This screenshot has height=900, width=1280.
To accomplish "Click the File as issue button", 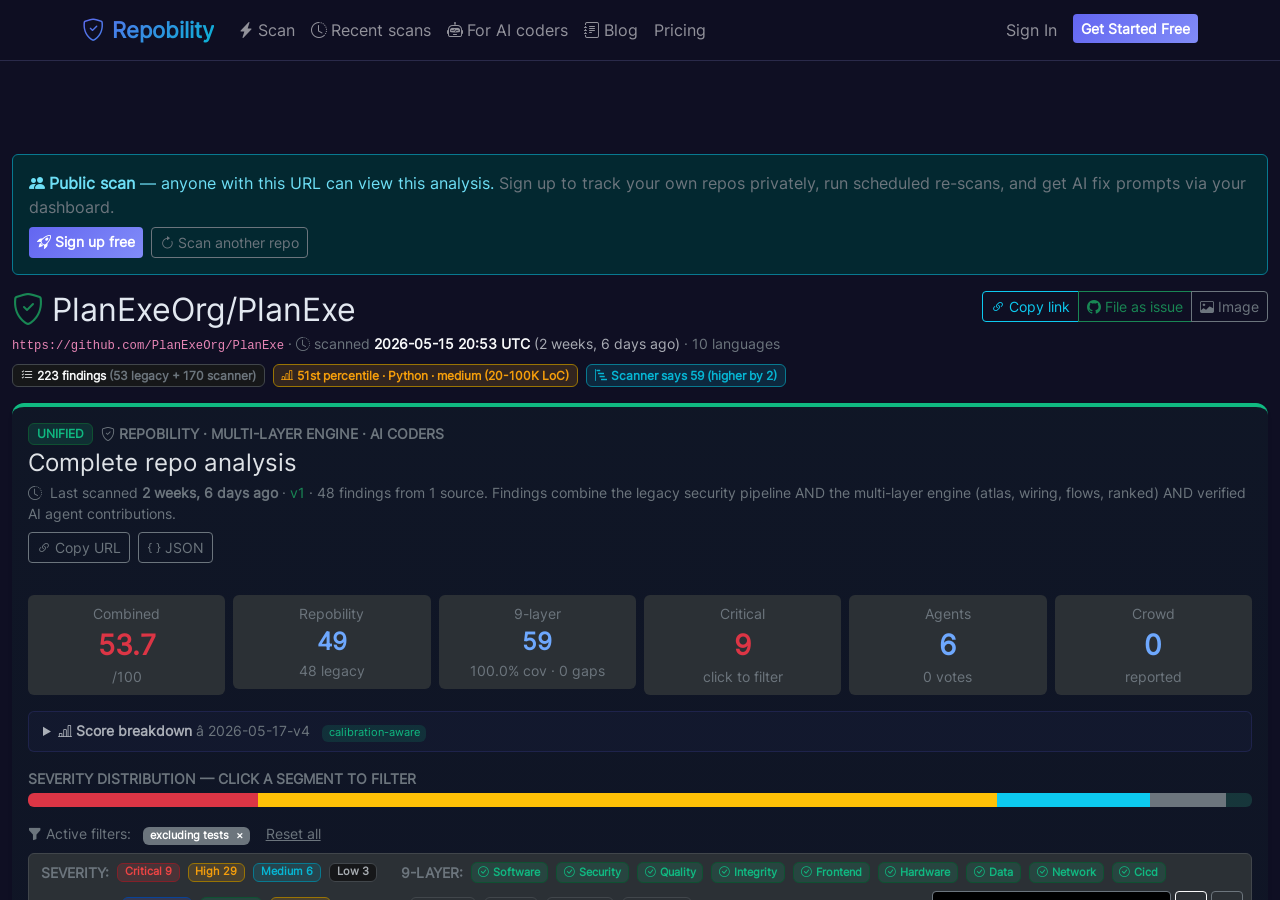I will [1135, 307].
